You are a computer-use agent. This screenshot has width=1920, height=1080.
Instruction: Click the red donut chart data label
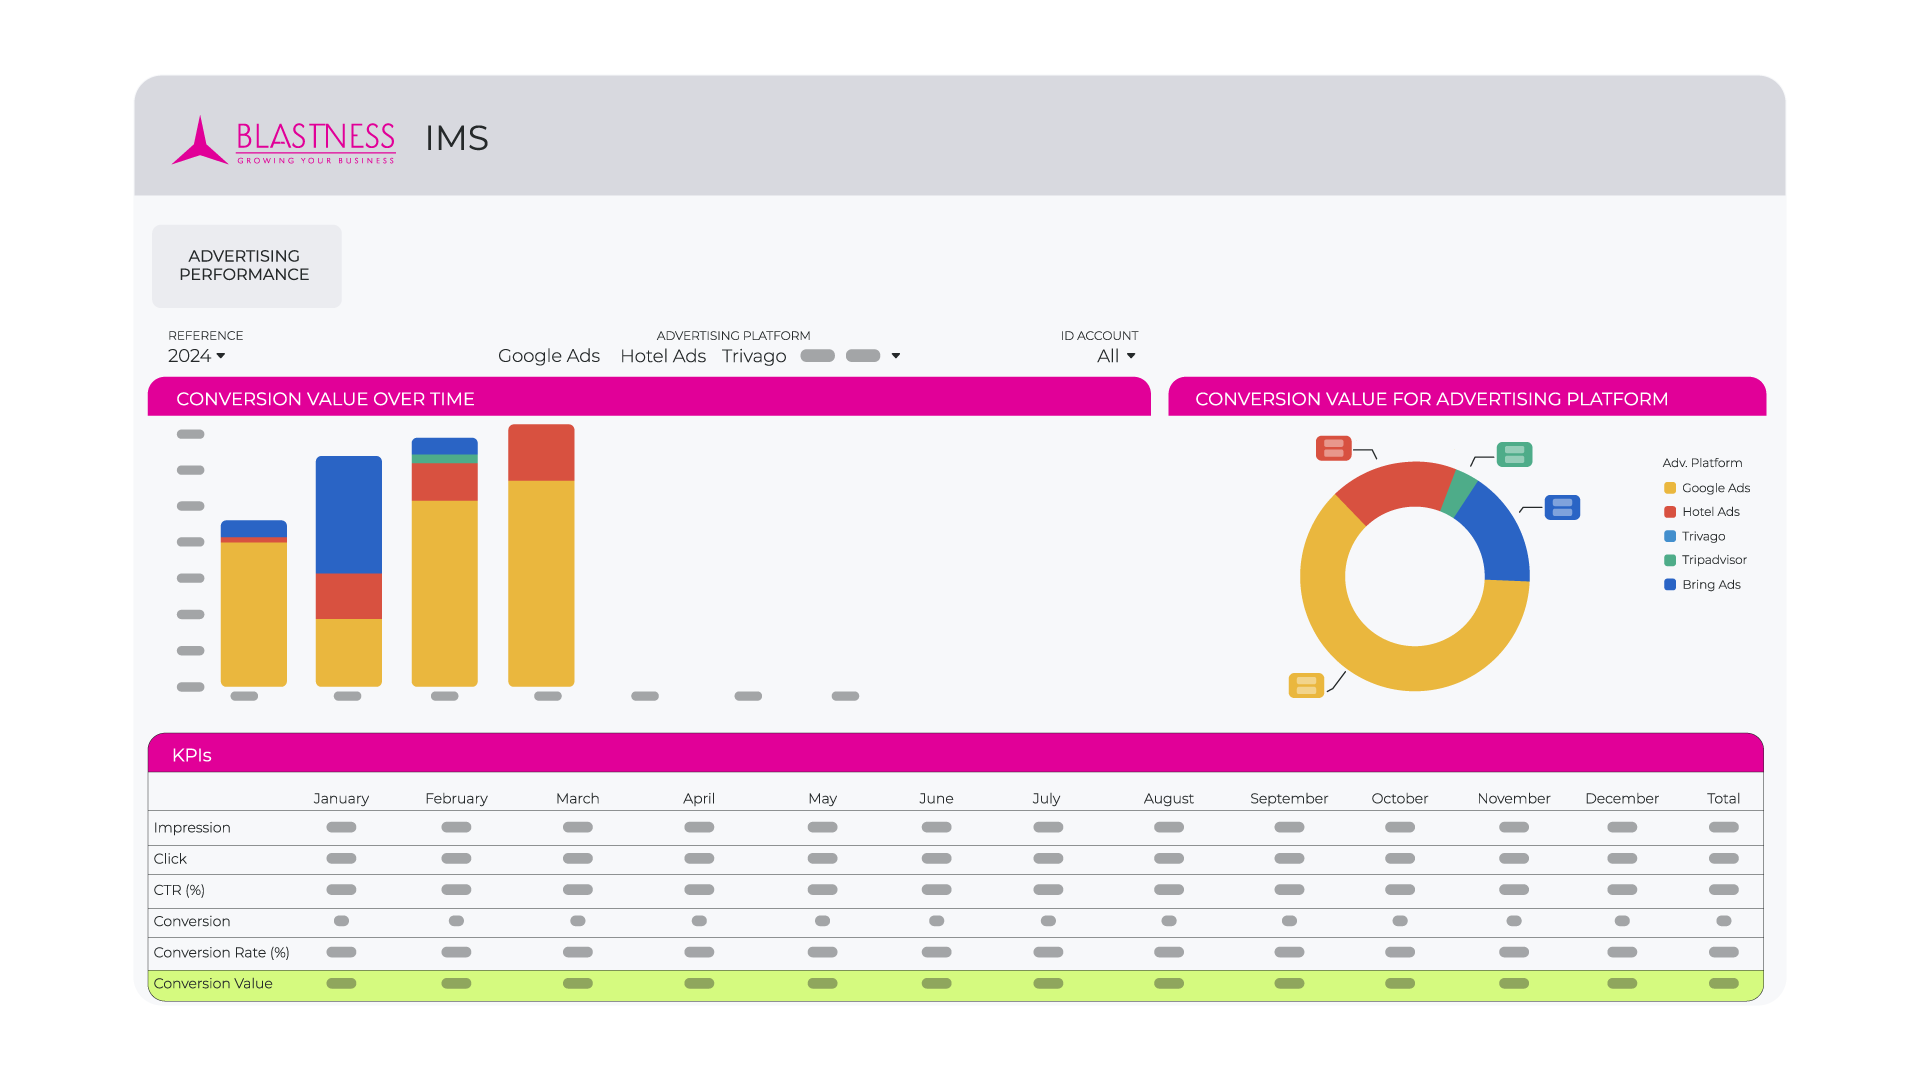[1333, 448]
